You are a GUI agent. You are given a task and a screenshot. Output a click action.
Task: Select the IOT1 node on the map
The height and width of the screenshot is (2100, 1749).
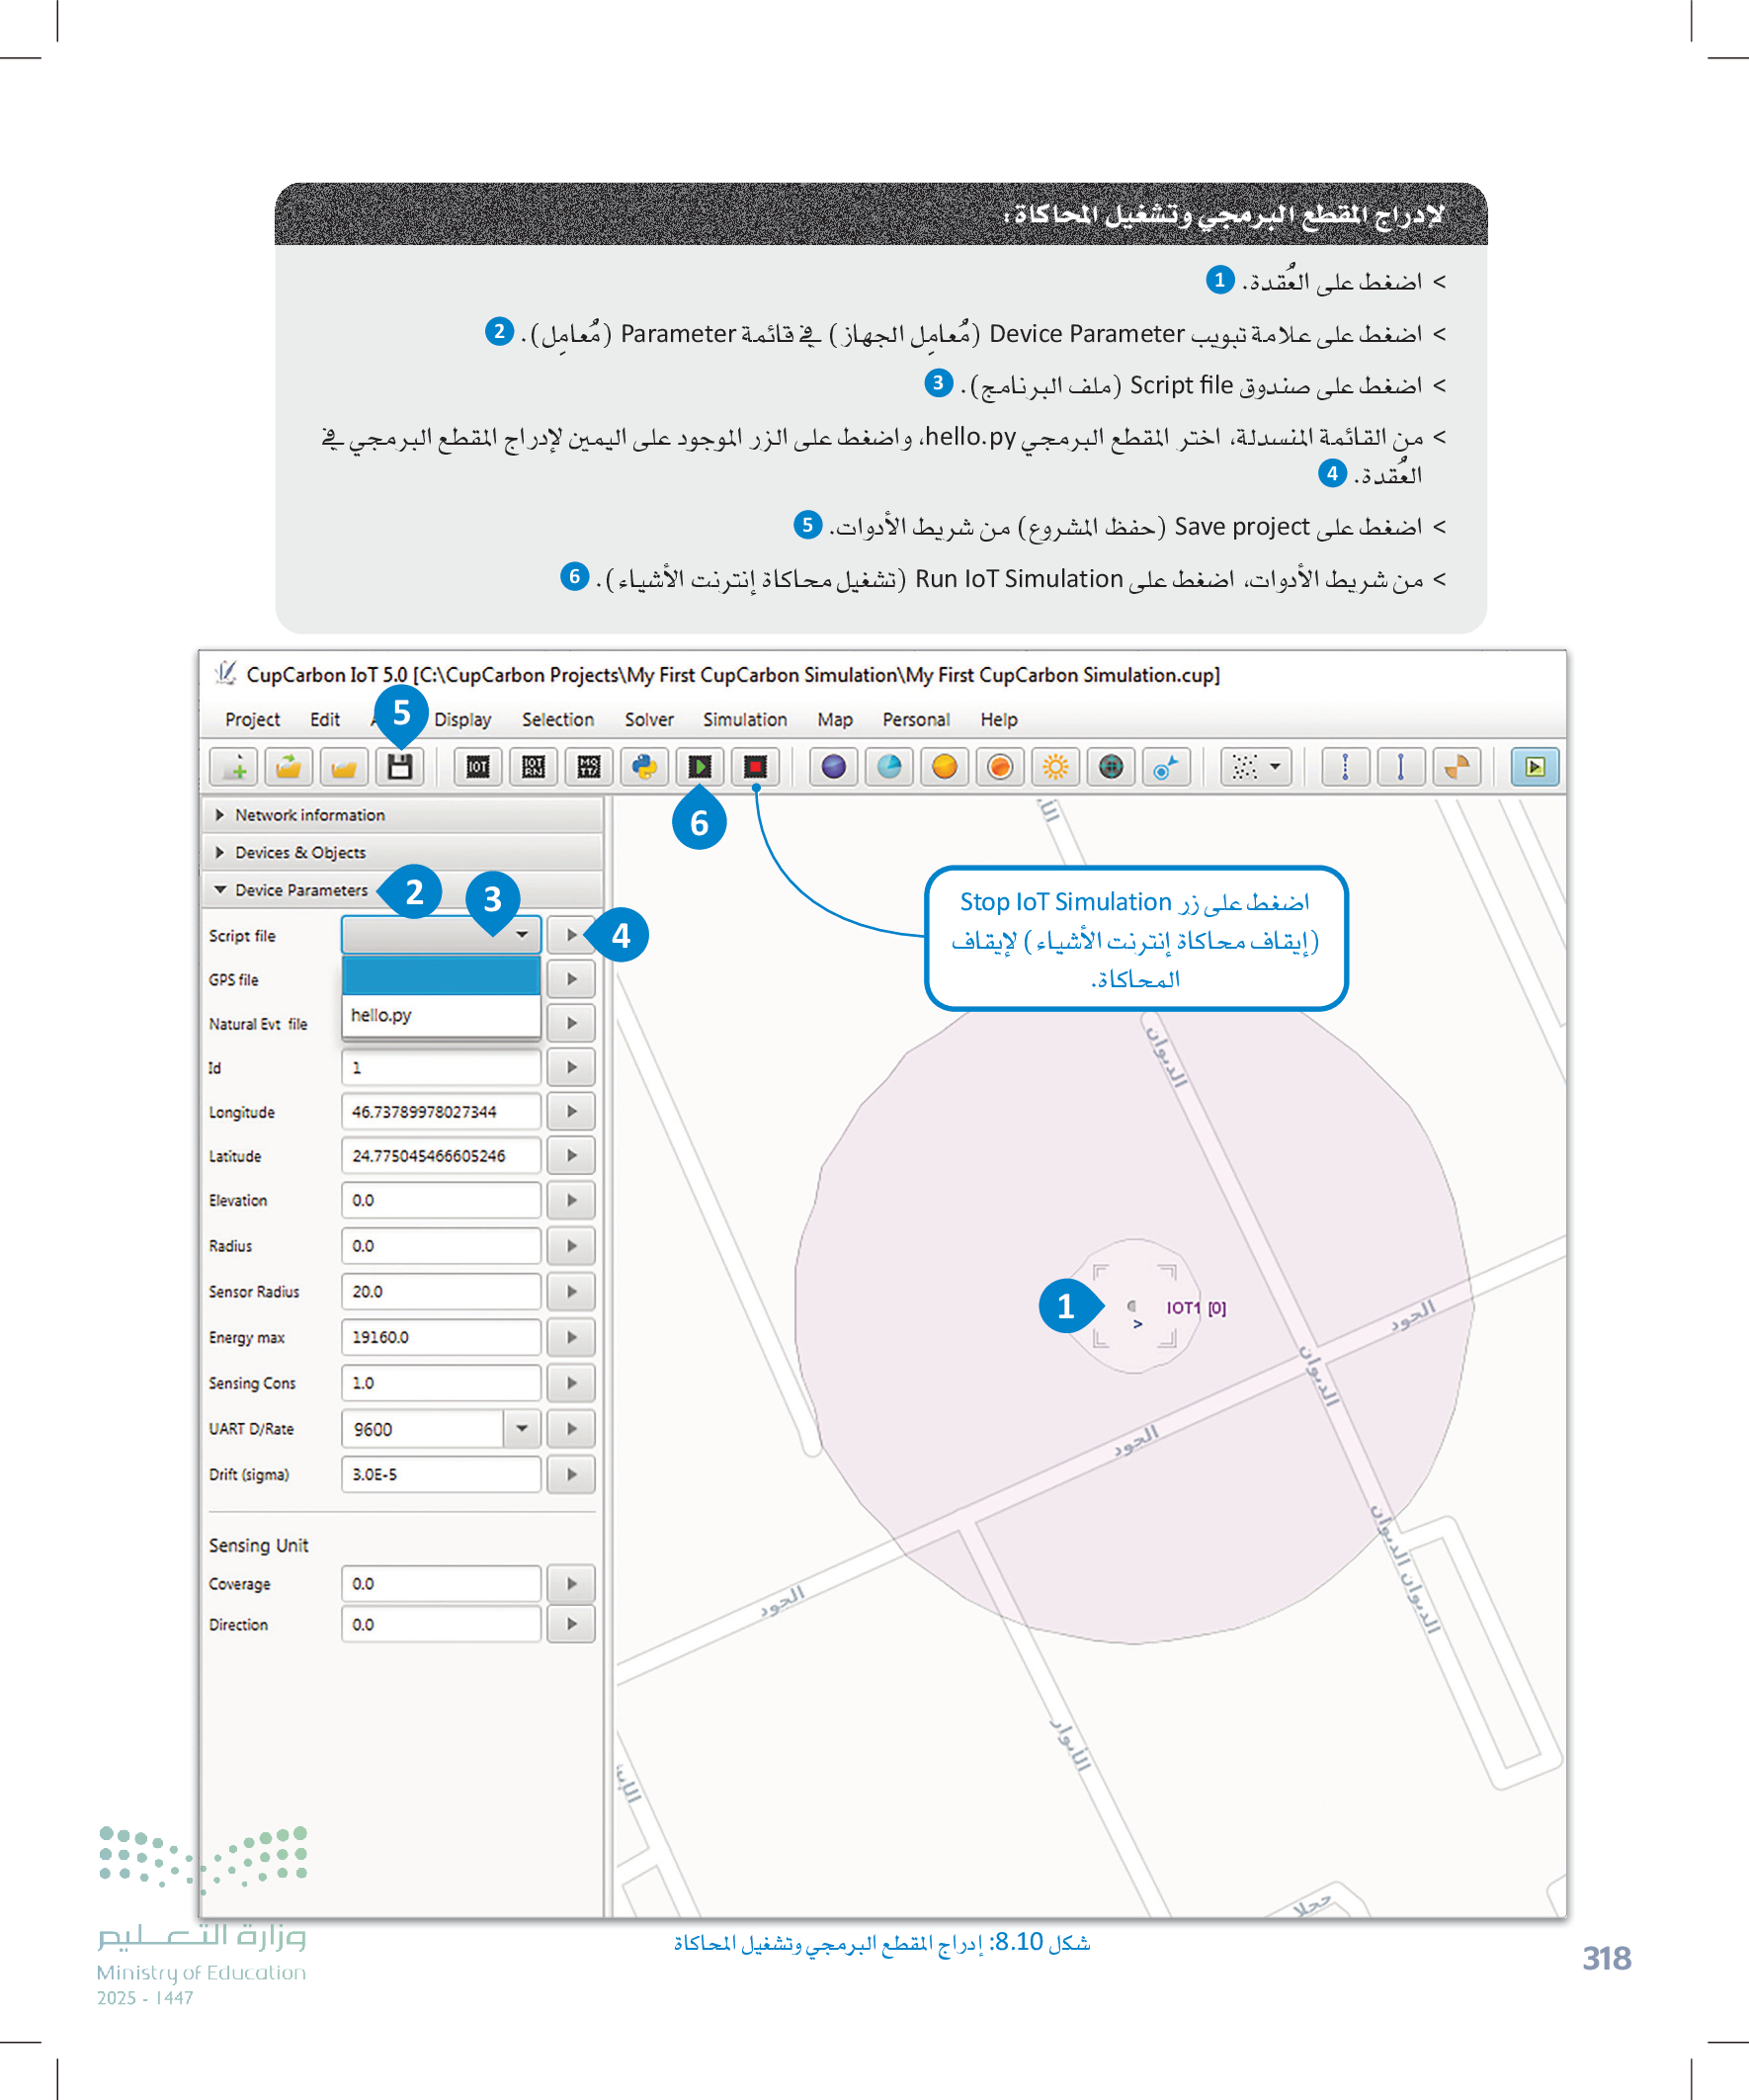pyautogui.click(x=1133, y=1307)
